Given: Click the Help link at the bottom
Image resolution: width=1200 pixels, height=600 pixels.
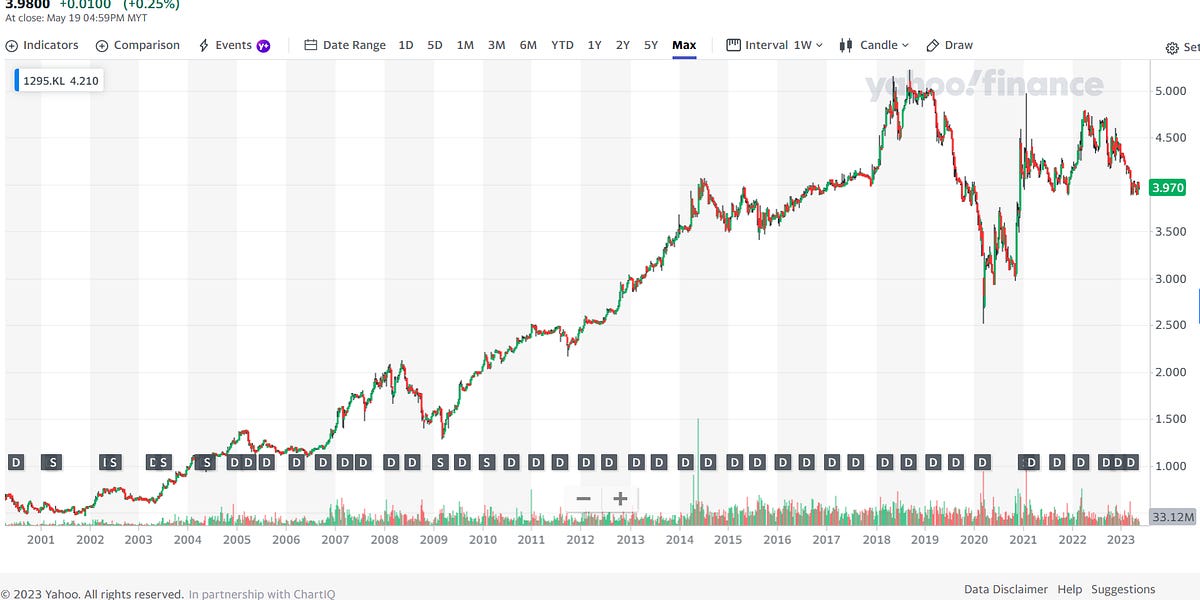Looking at the screenshot, I should tap(1069, 589).
